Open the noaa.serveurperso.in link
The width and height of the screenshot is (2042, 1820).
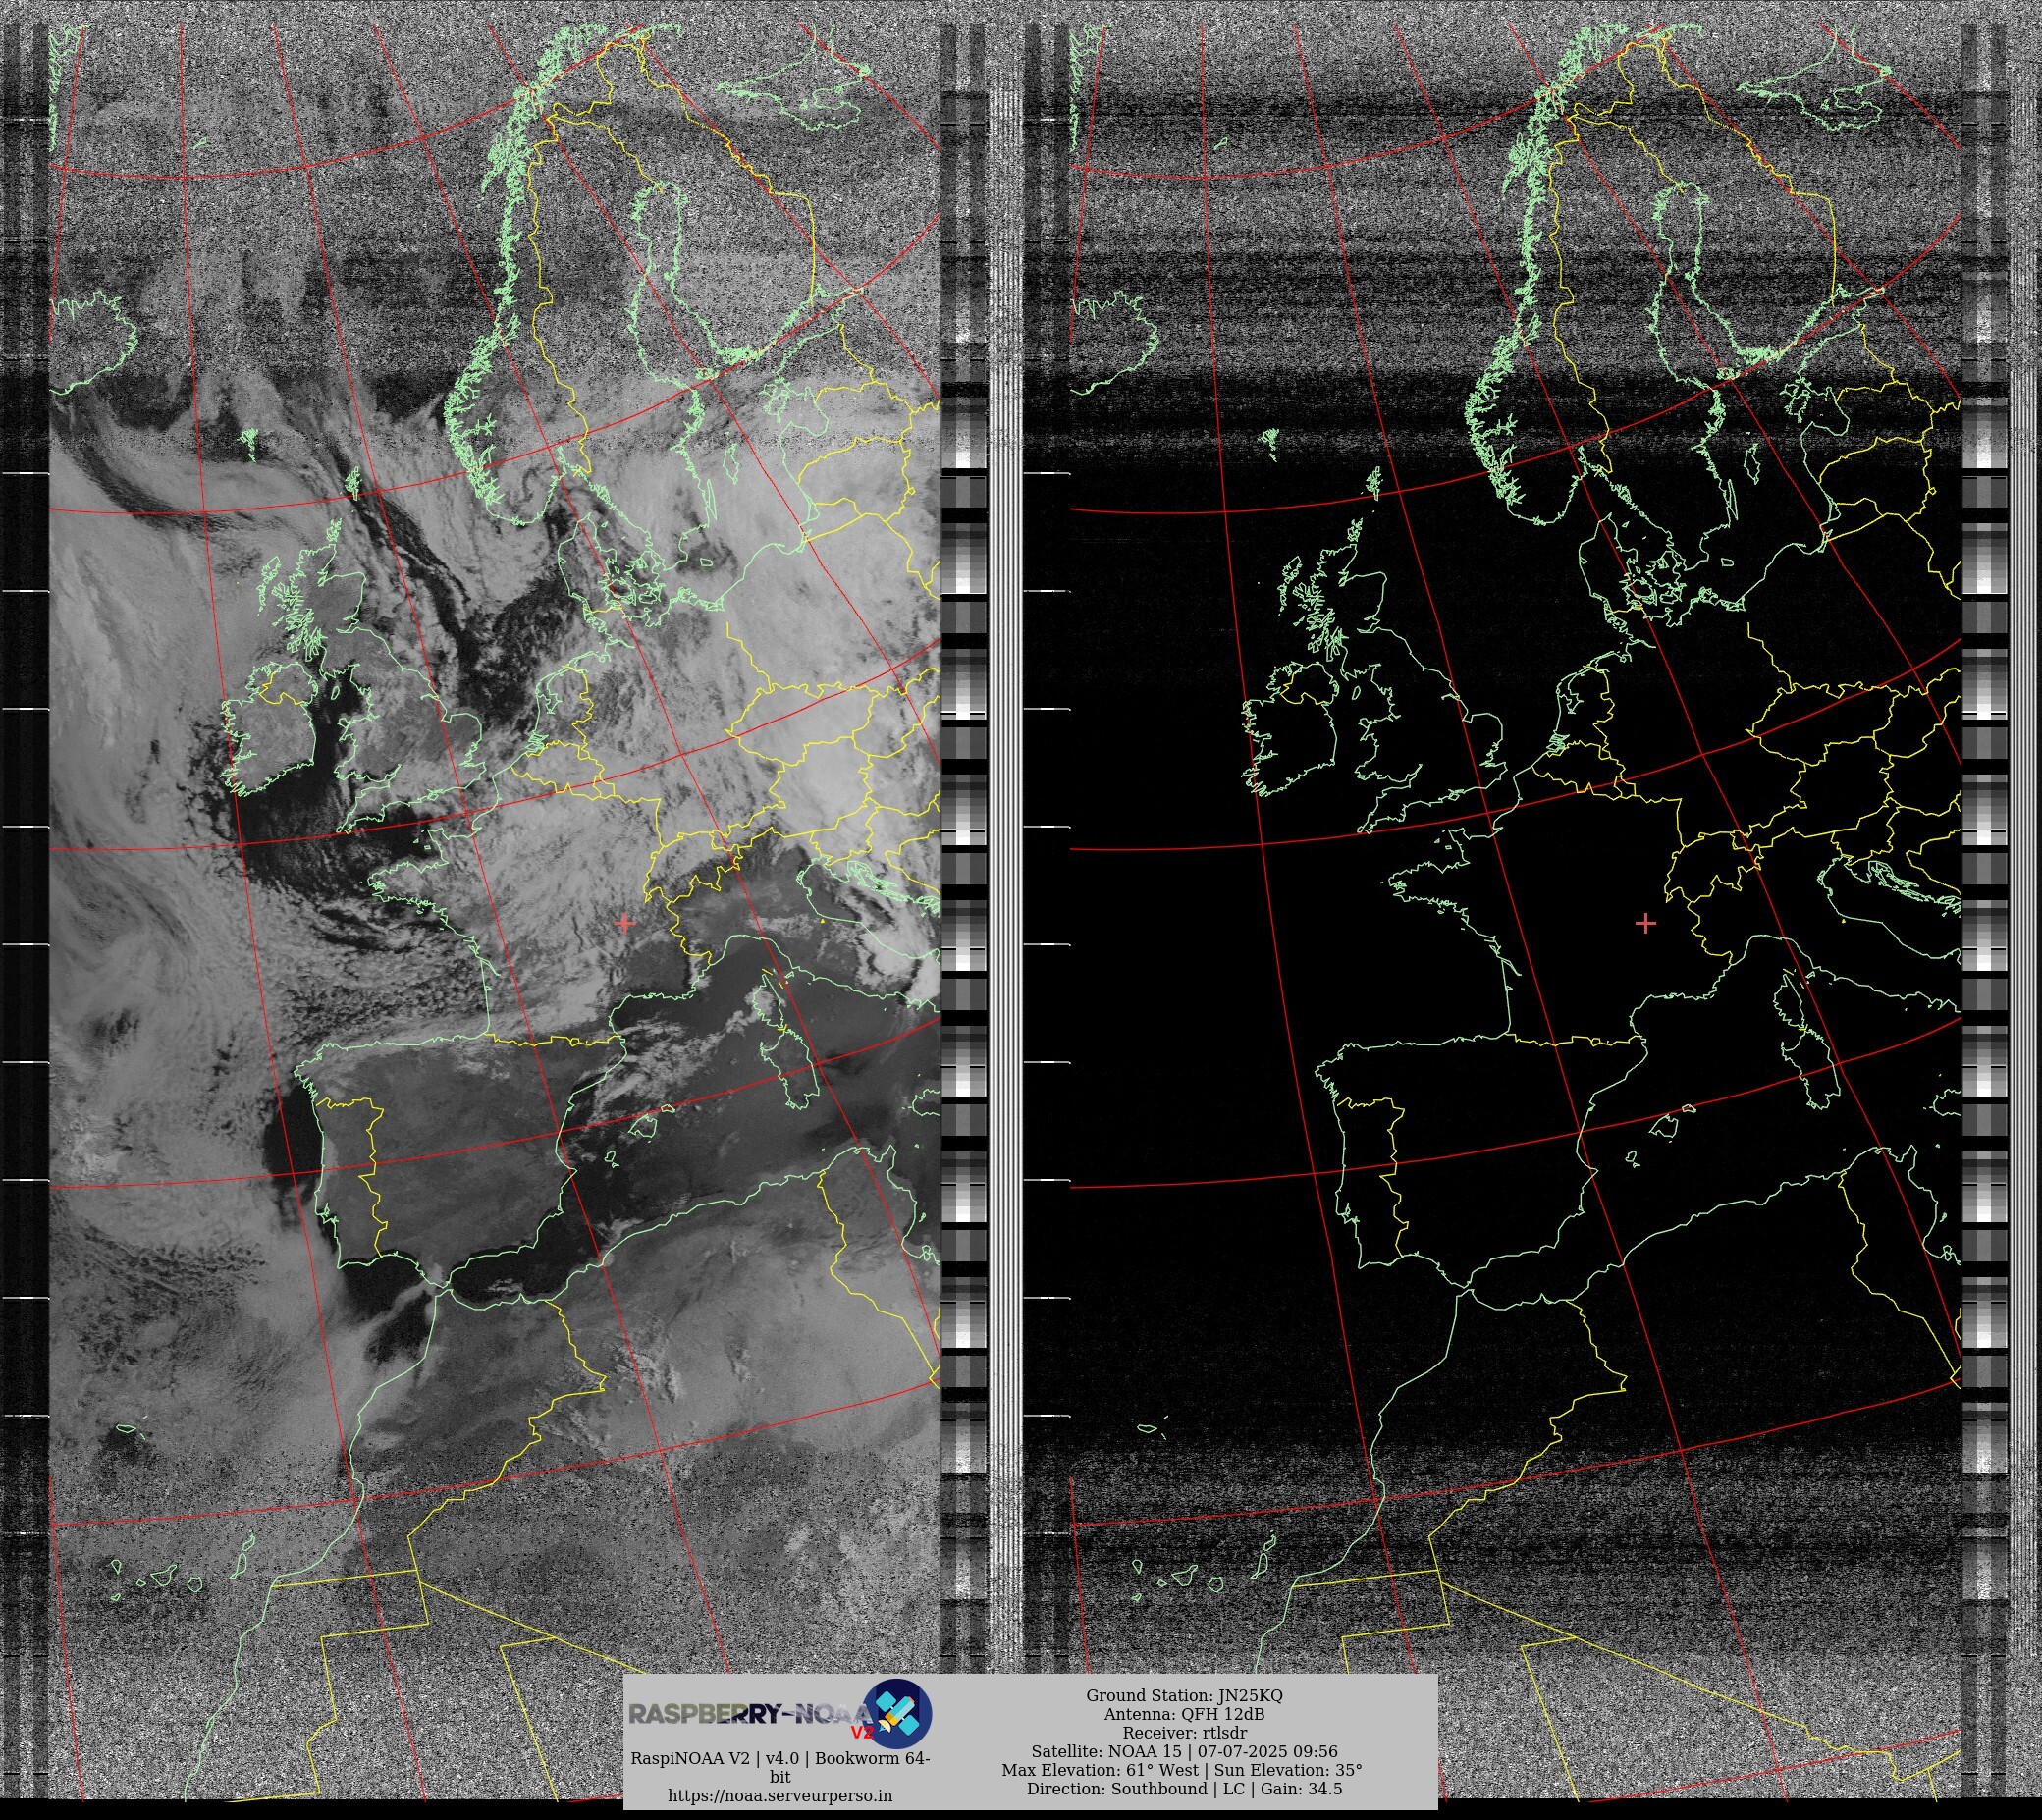coord(780,1795)
